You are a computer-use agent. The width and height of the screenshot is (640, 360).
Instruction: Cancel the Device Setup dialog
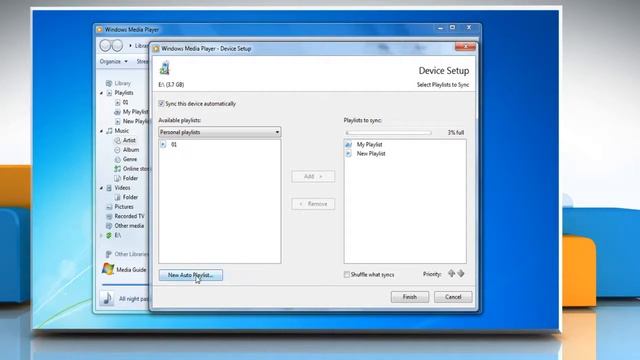click(x=453, y=297)
